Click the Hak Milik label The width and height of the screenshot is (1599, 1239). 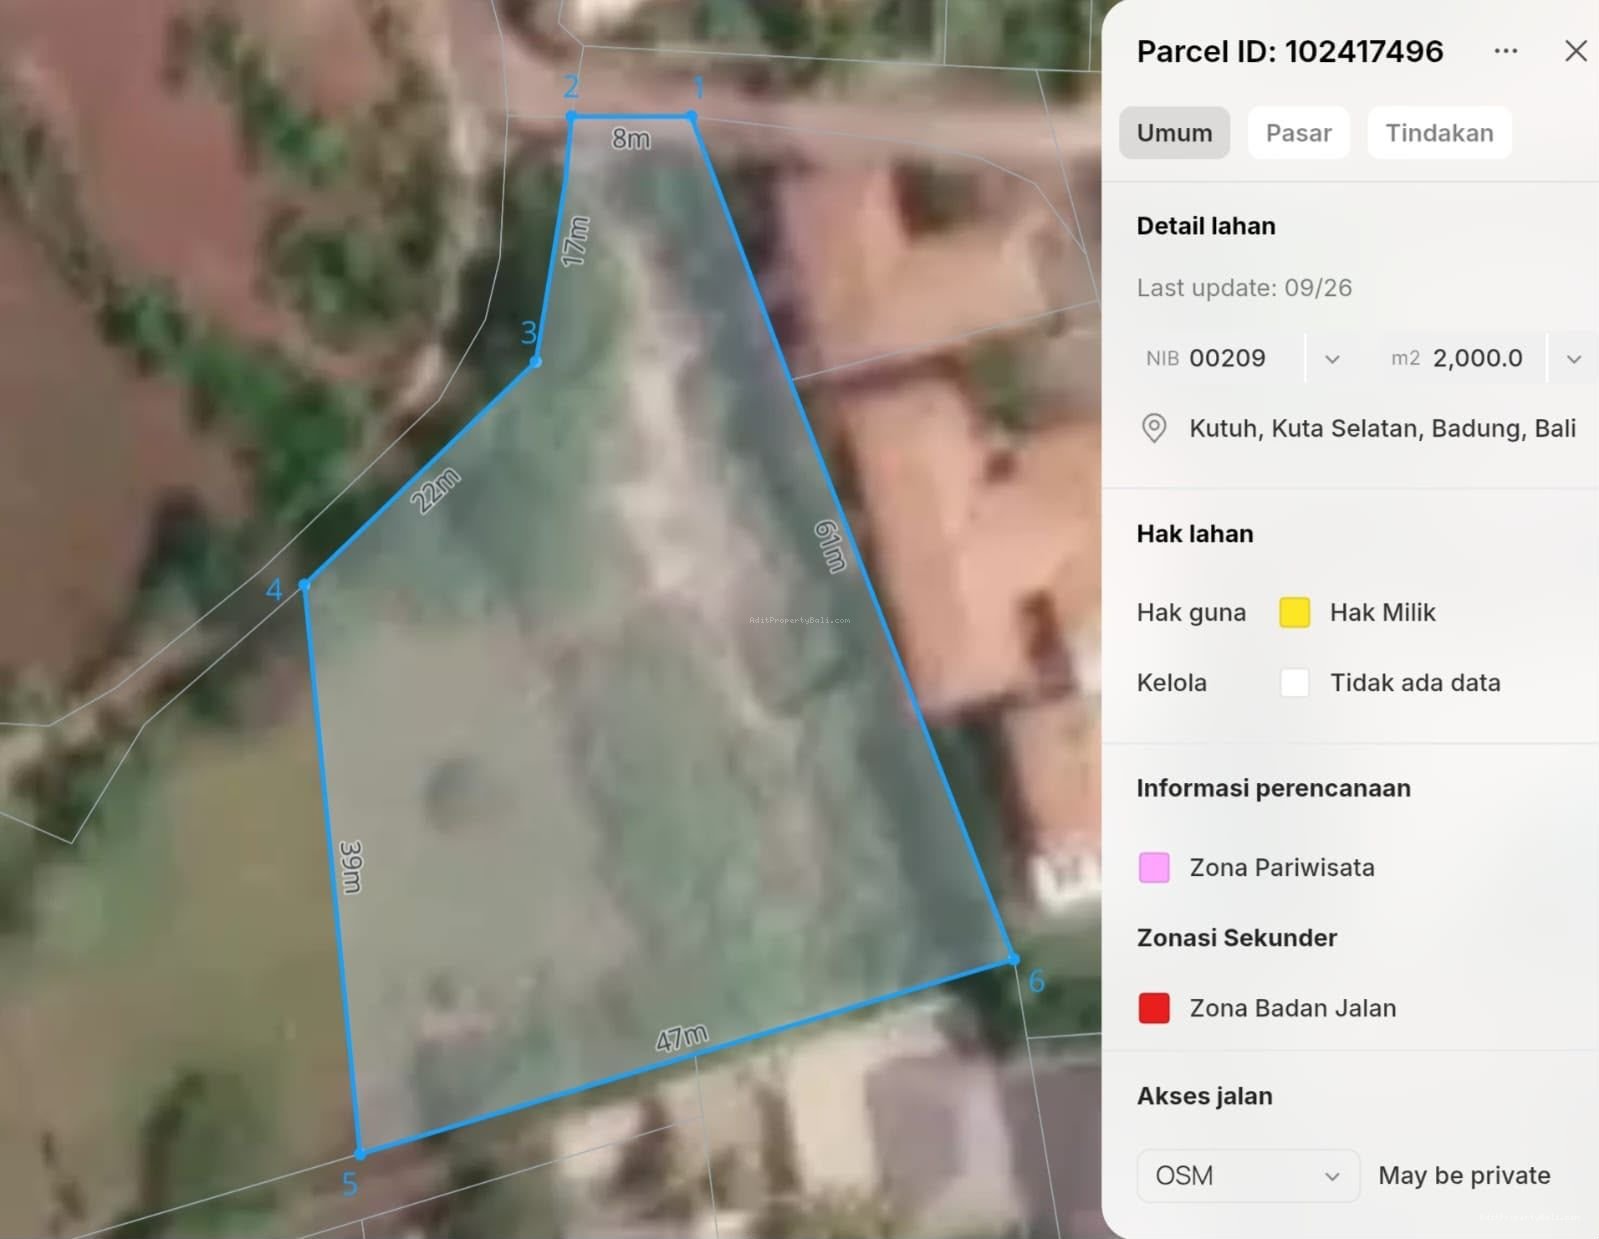(1382, 612)
